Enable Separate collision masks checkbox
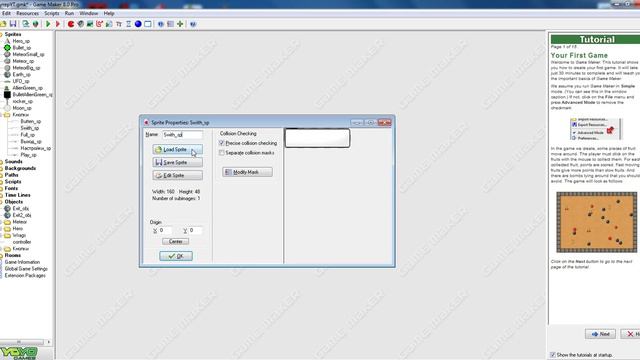This screenshot has width=640, height=360. click(x=222, y=153)
